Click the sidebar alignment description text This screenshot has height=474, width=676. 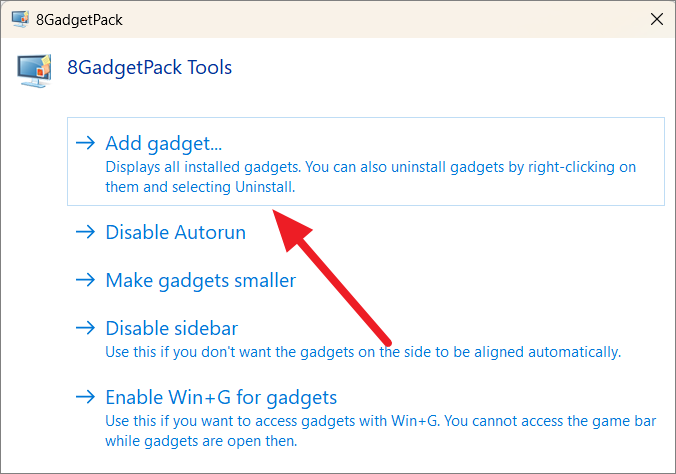click(363, 352)
